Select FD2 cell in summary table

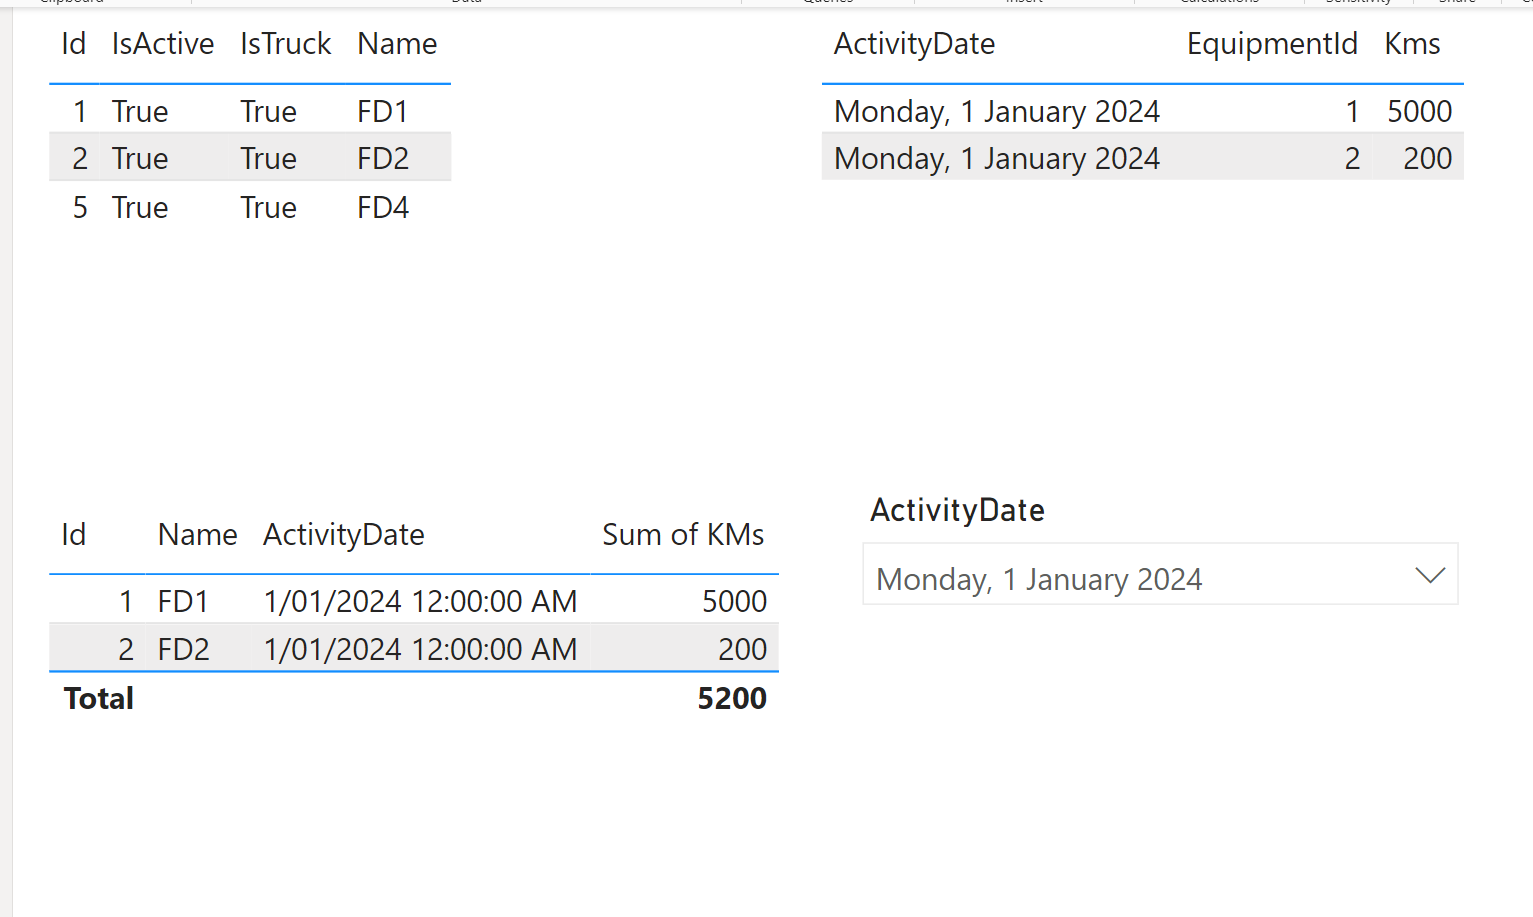[x=183, y=650]
